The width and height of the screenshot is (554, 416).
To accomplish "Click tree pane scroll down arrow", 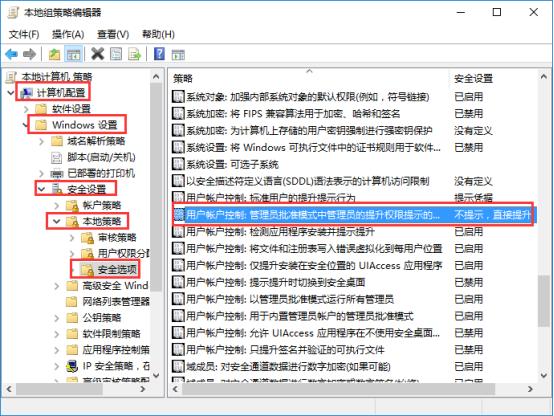I will pos(156,375).
